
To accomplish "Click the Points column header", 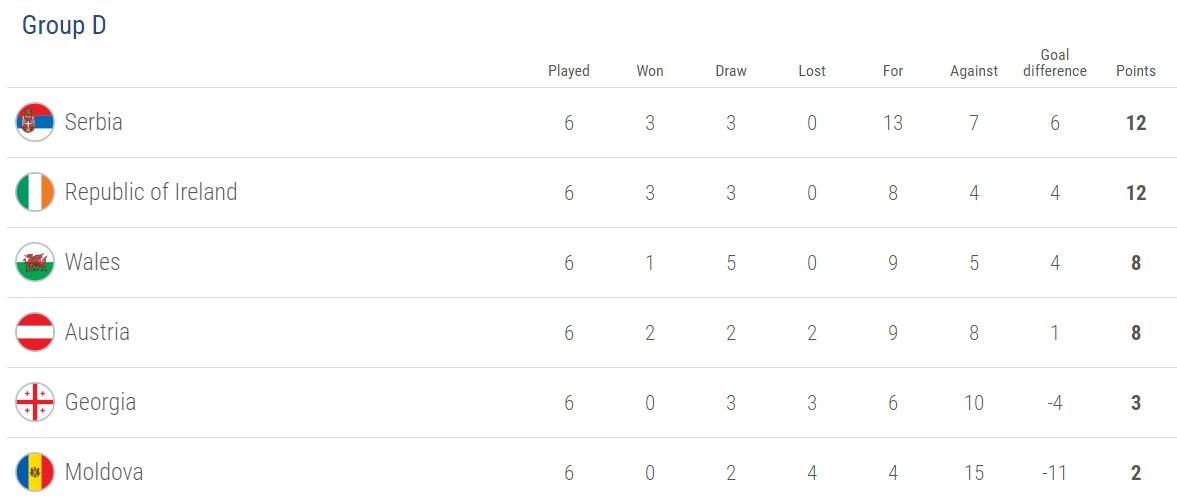I will [1135, 71].
